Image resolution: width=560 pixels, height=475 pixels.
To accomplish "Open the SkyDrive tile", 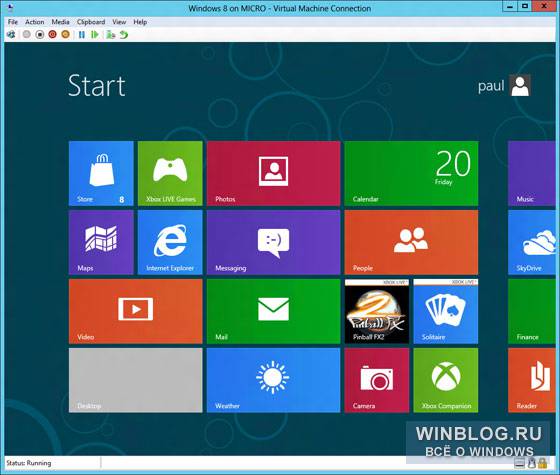I will 532,242.
